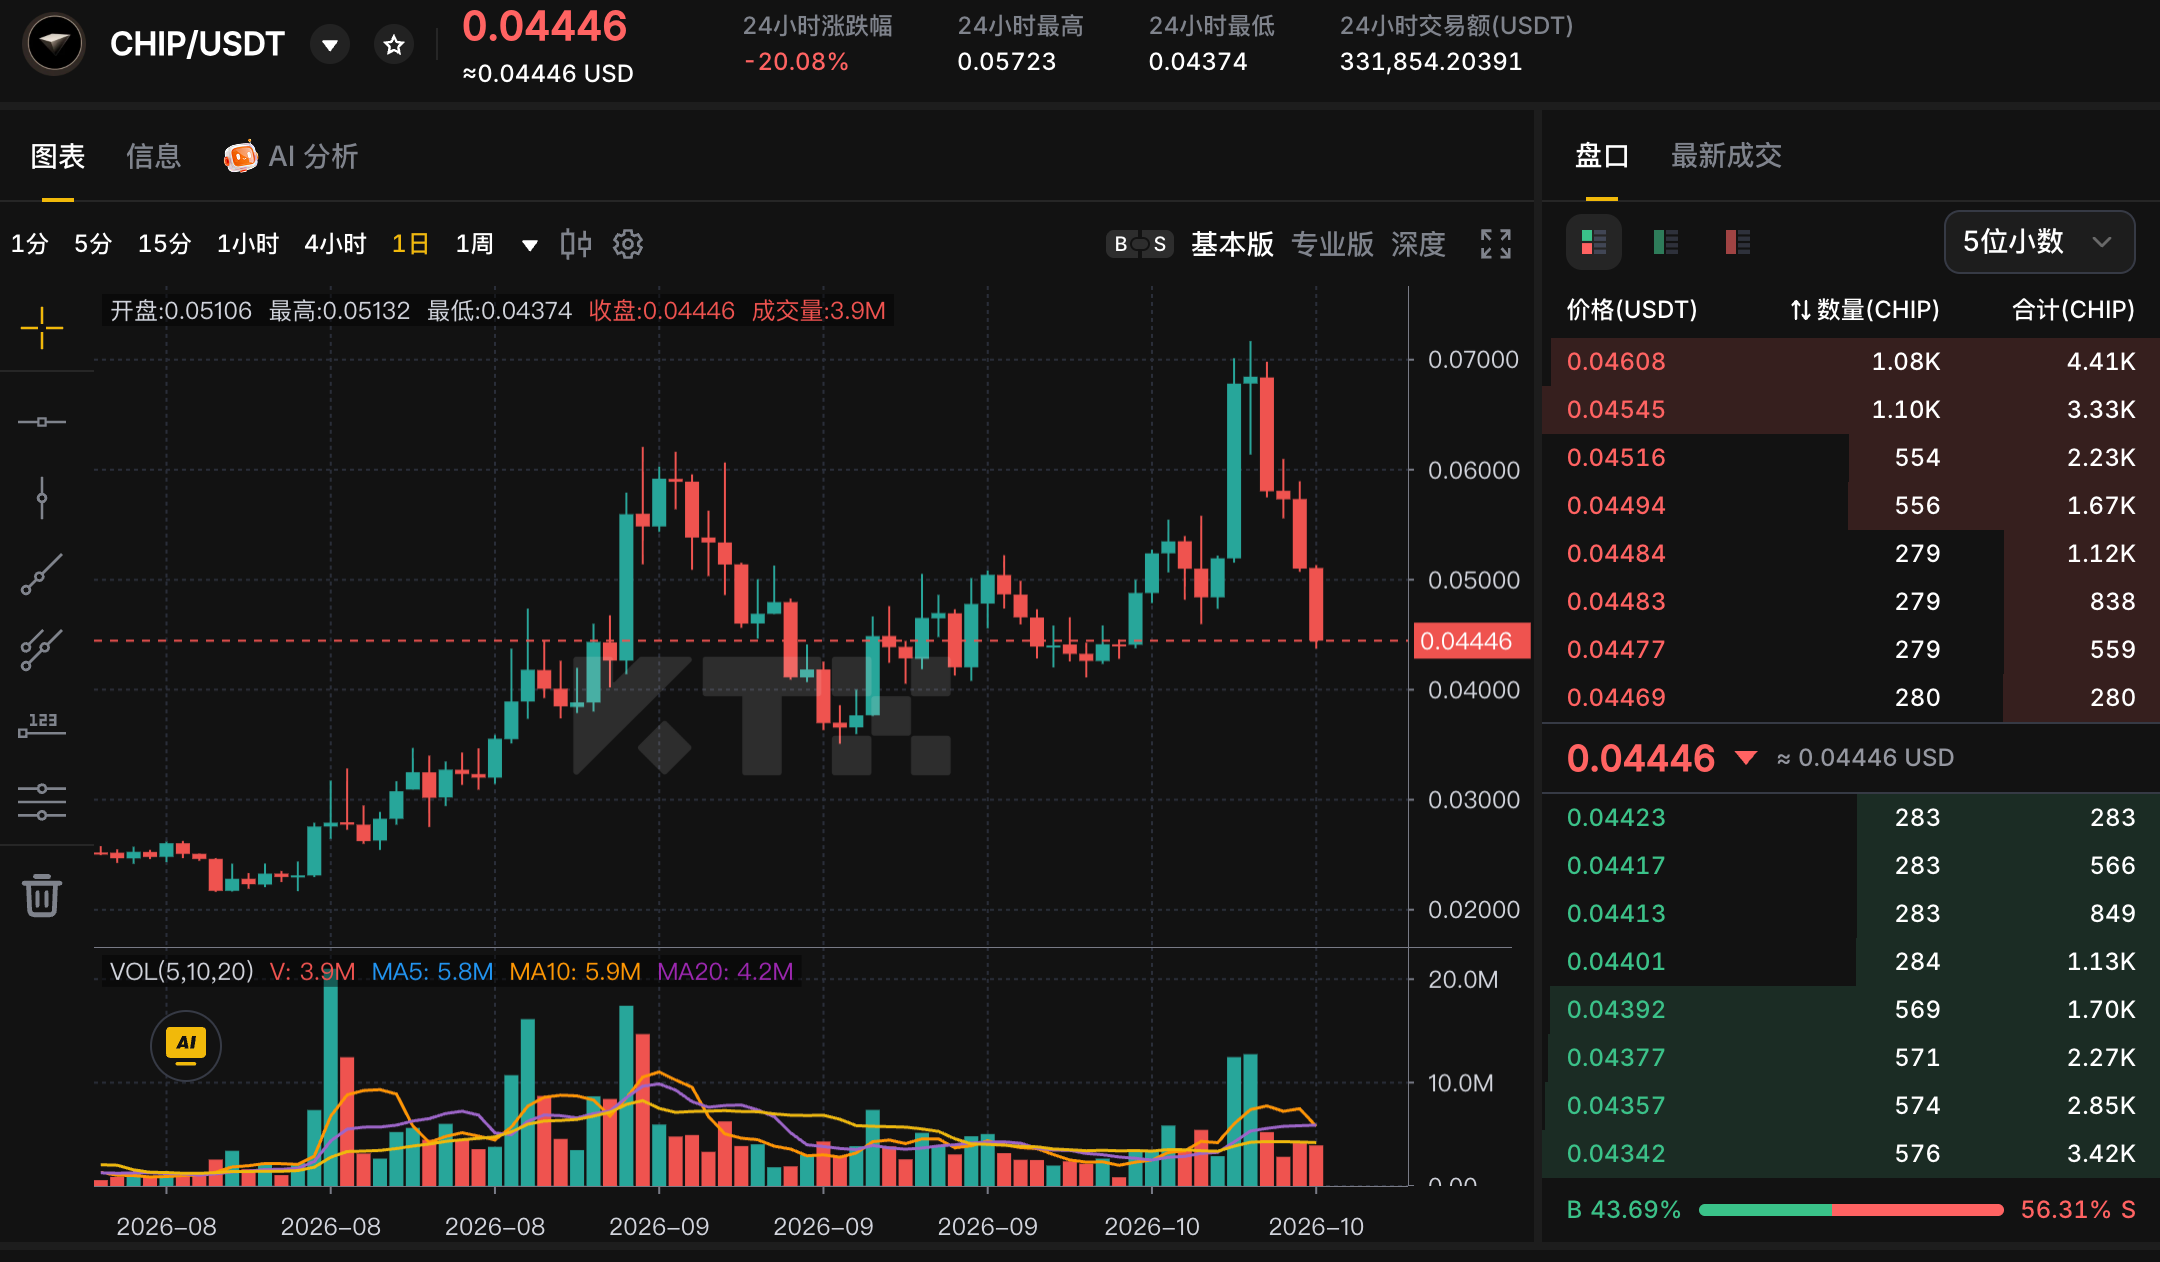The image size is (2160, 1262).
Task: Open the indicator settings sliders tool
Action: [x=42, y=802]
